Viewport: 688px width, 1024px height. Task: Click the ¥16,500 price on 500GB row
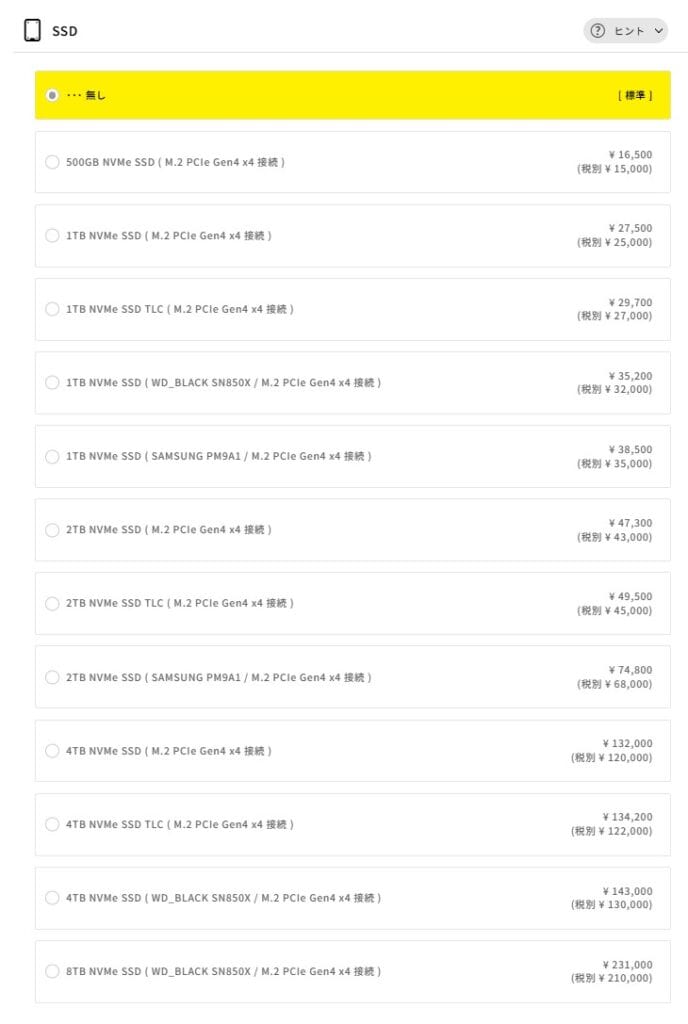[x=630, y=155]
